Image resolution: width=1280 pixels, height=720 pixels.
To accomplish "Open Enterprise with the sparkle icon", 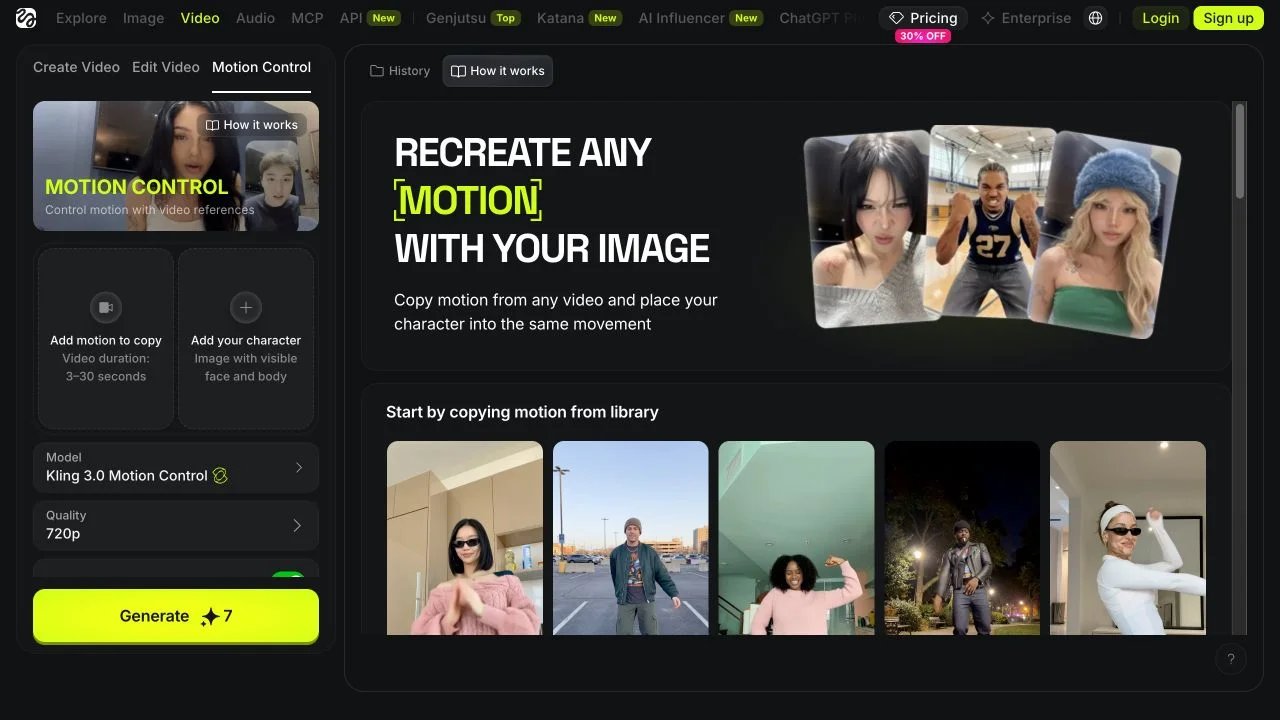I will tap(1026, 18).
